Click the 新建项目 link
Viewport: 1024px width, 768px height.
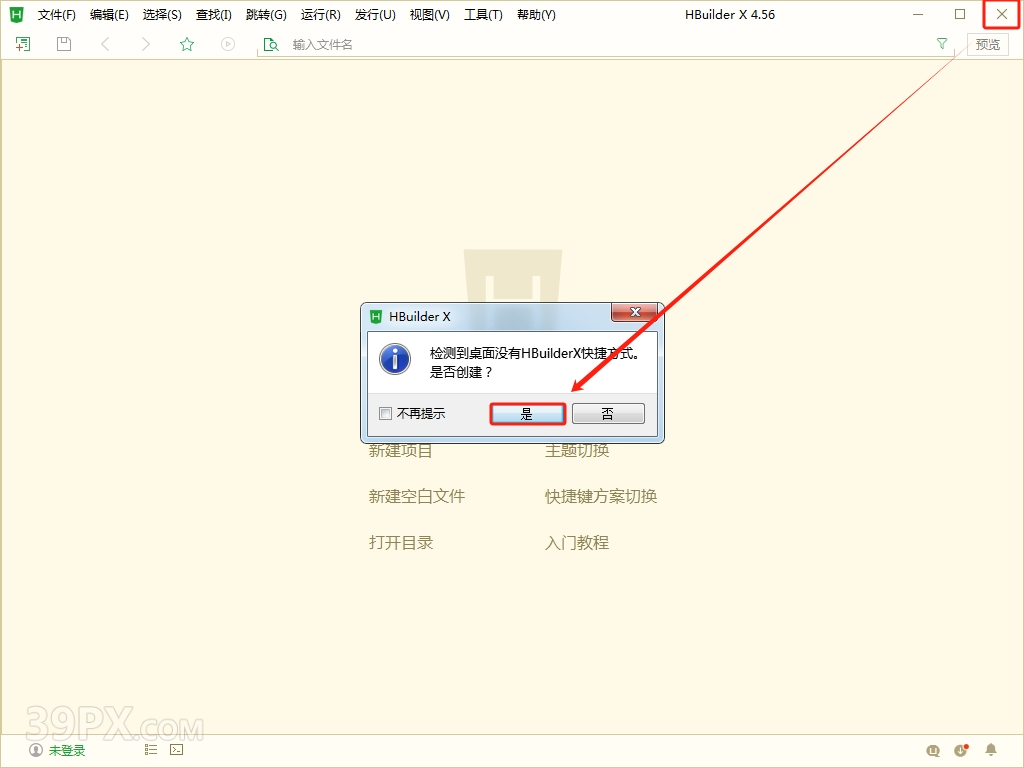click(x=400, y=451)
